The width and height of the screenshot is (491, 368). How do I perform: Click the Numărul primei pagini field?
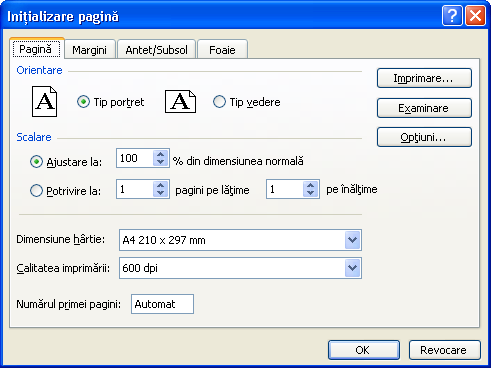(162, 304)
